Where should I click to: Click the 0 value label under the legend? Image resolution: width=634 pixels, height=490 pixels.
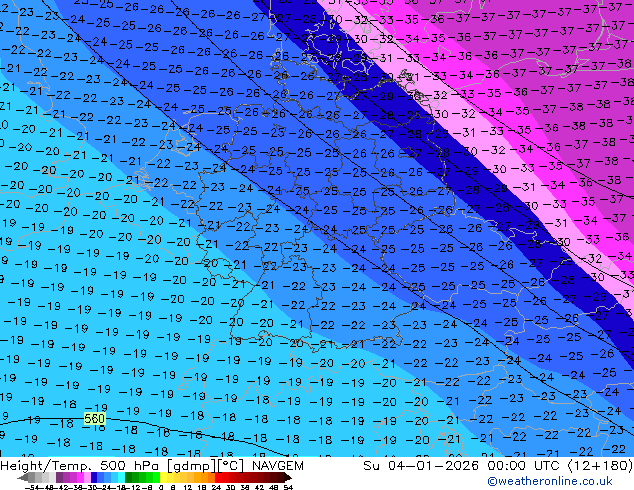point(161,486)
